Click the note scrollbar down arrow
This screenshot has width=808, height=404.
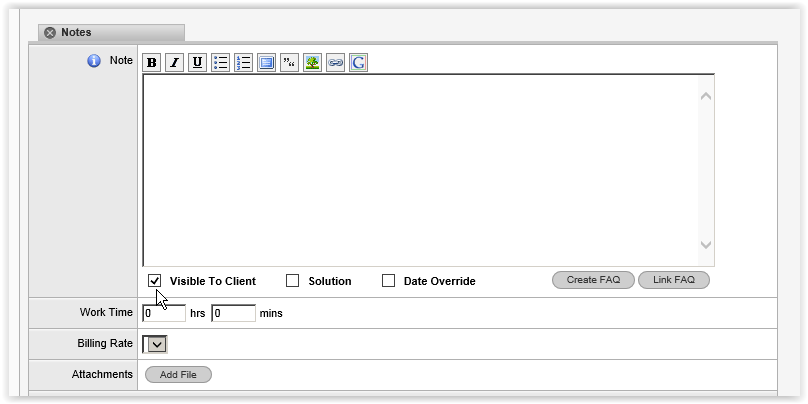706,244
